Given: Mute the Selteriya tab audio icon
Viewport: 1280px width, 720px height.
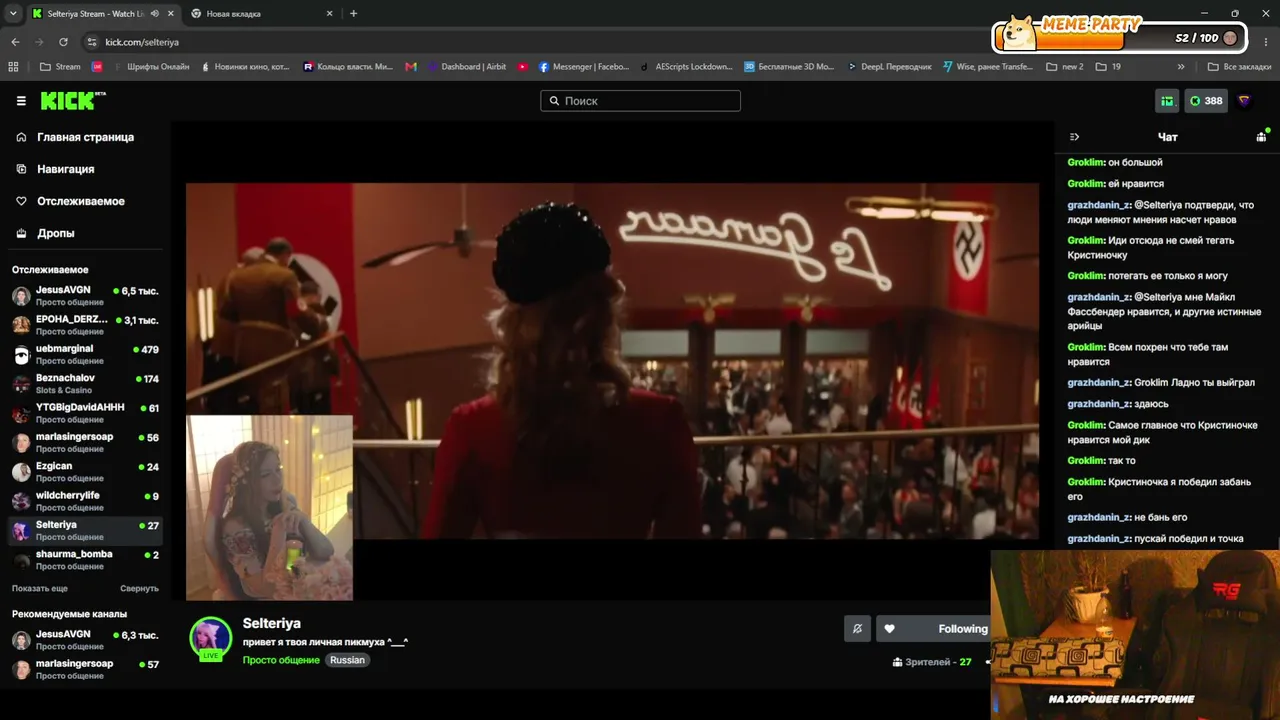Looking at the screenshot, I should point(154,14).
